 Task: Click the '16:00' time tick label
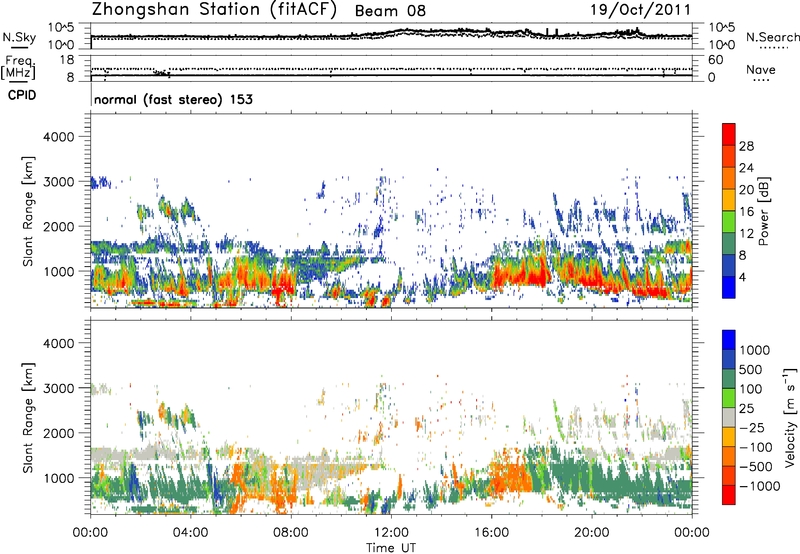pos(491,533)
